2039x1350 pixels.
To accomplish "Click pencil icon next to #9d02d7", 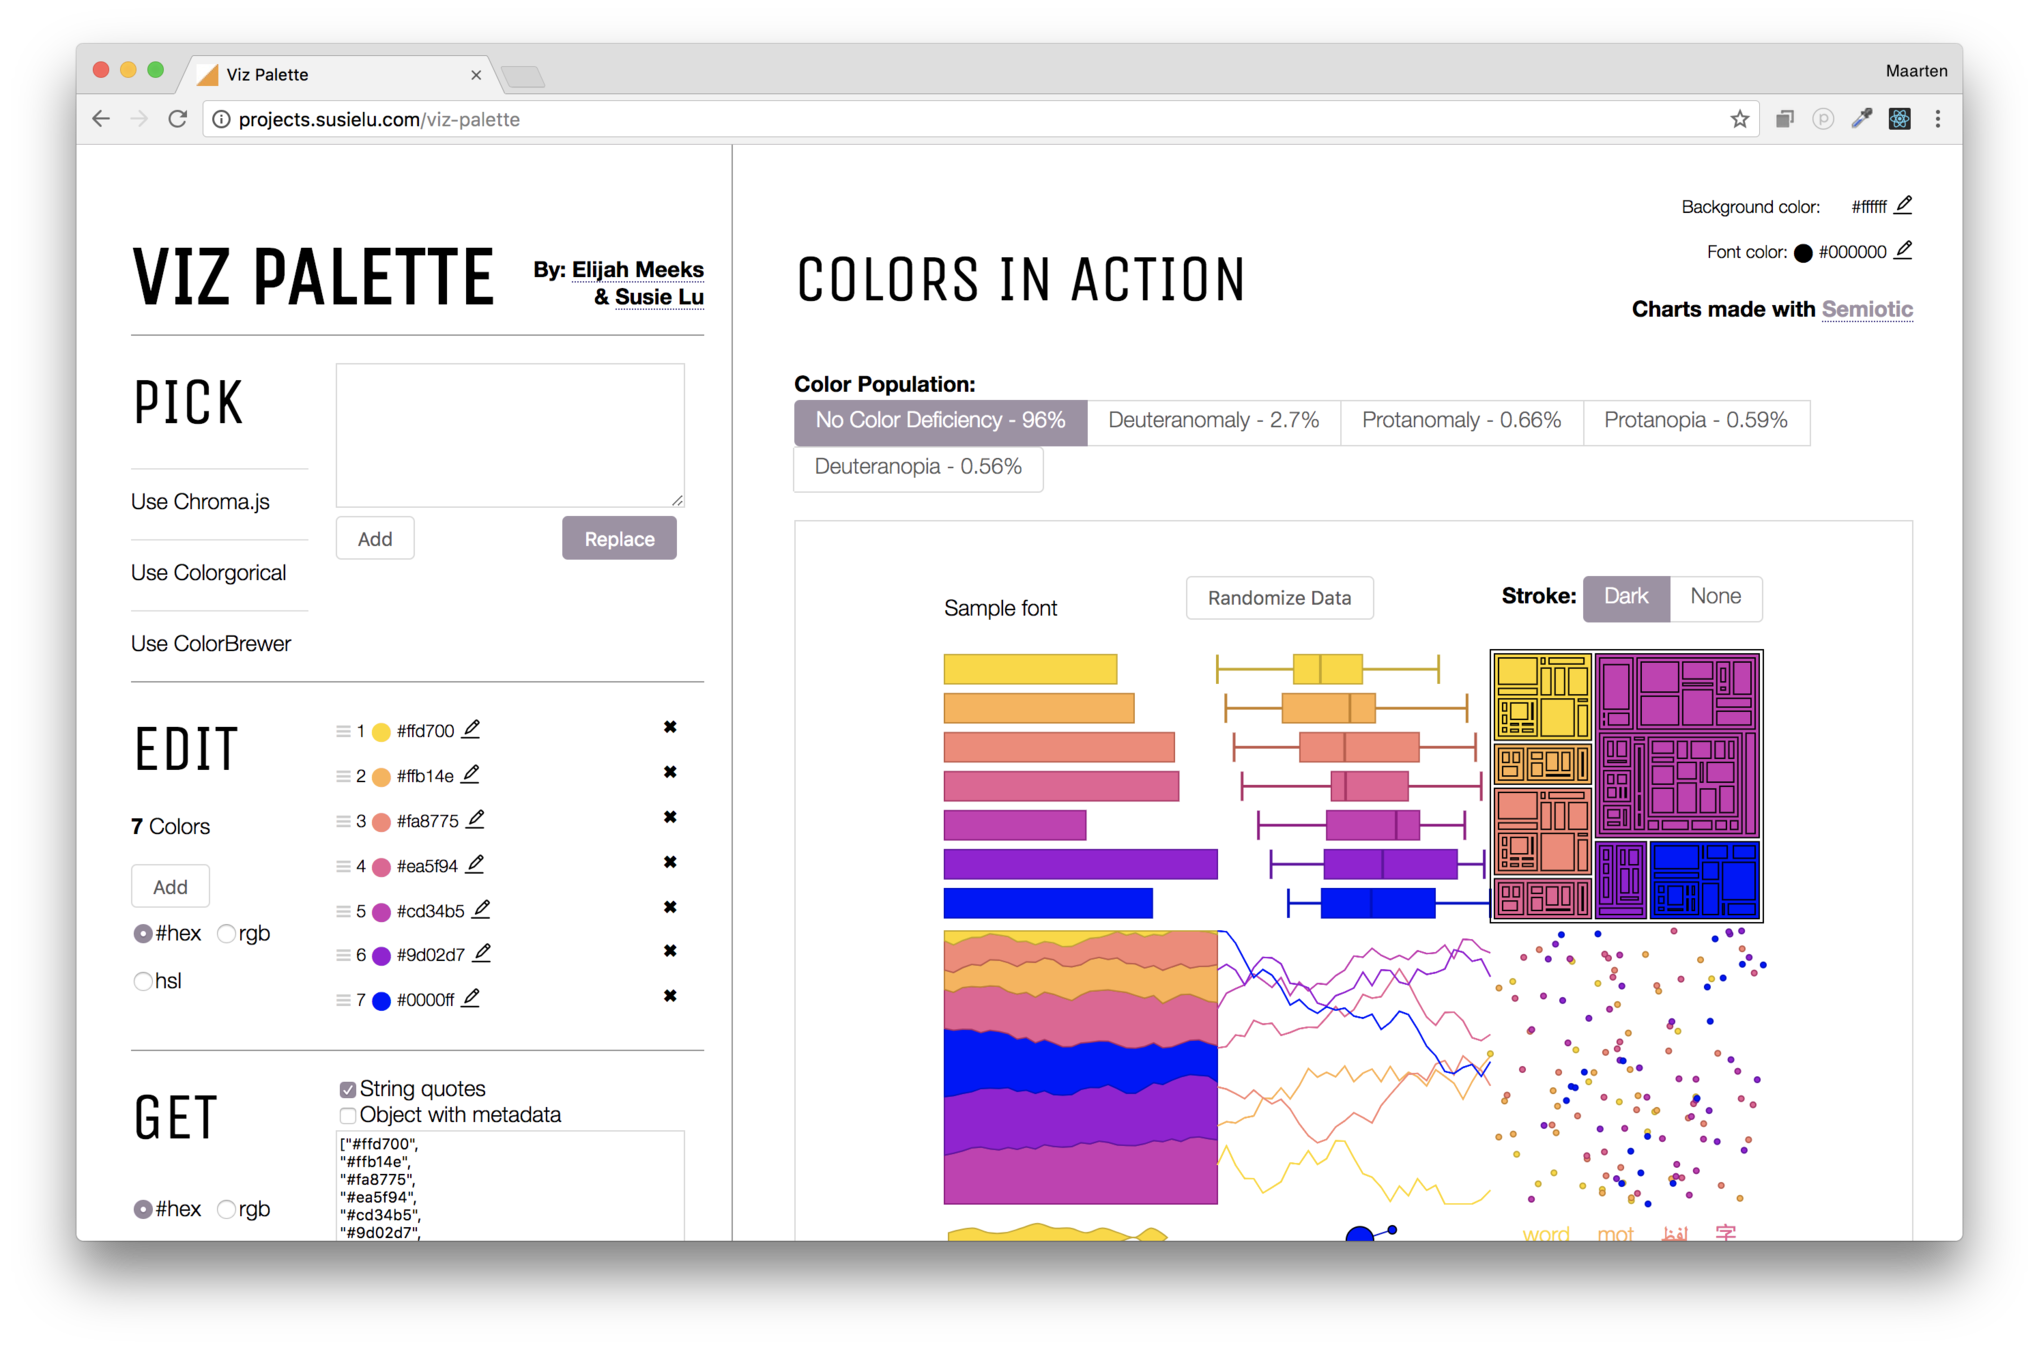I will [x=482, y=954].
